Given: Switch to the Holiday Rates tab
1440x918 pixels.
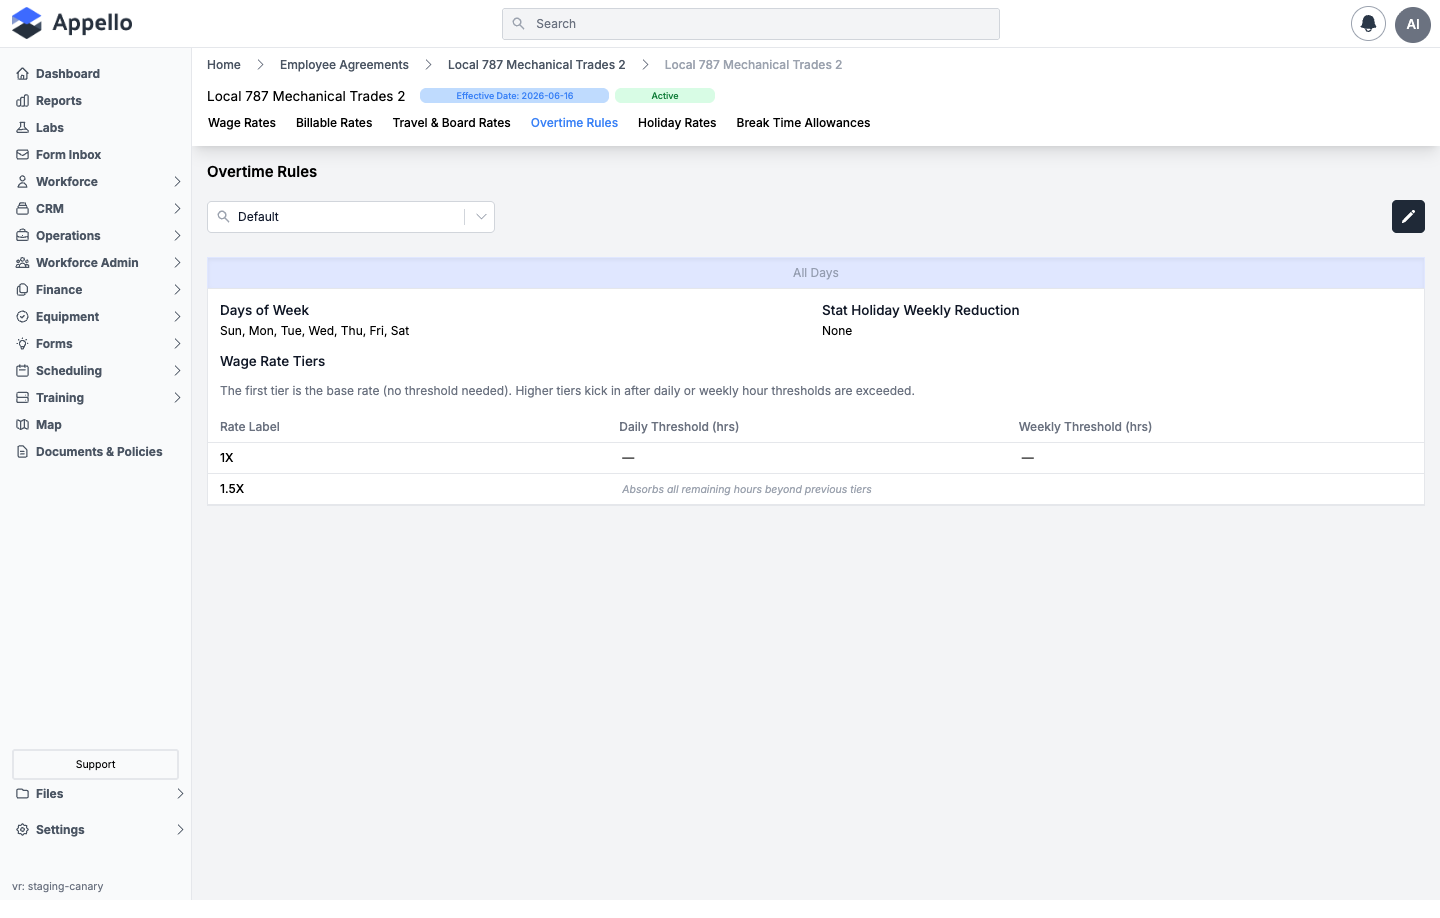Looking at the screenshot, I should [677, 123].
